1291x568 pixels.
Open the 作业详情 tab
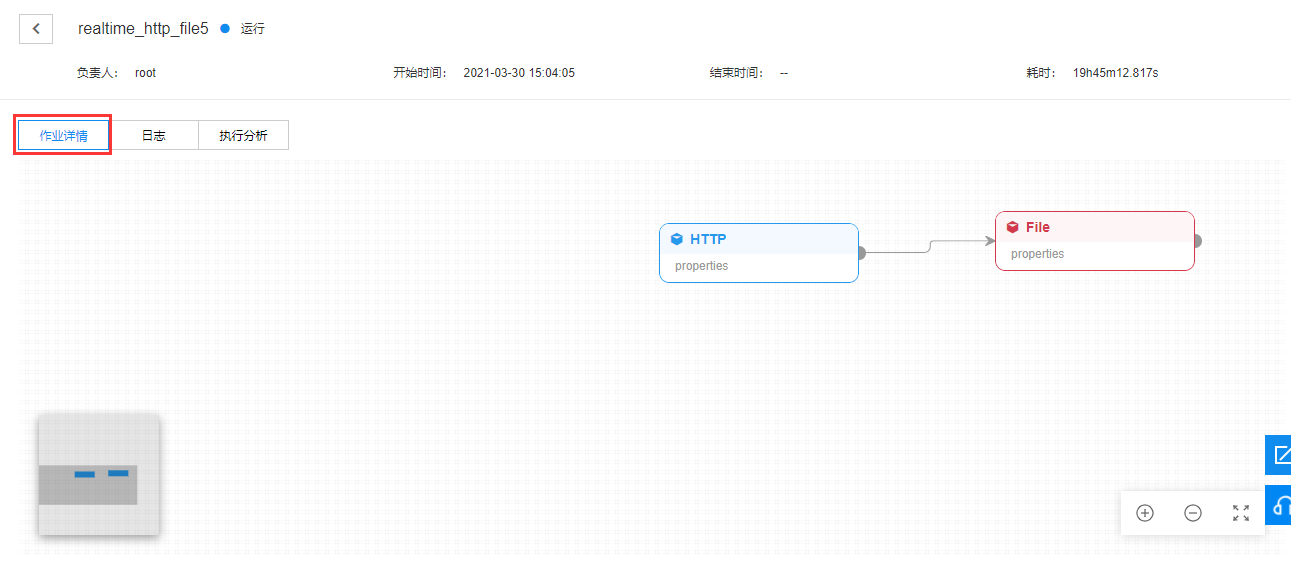coord(63,135)
